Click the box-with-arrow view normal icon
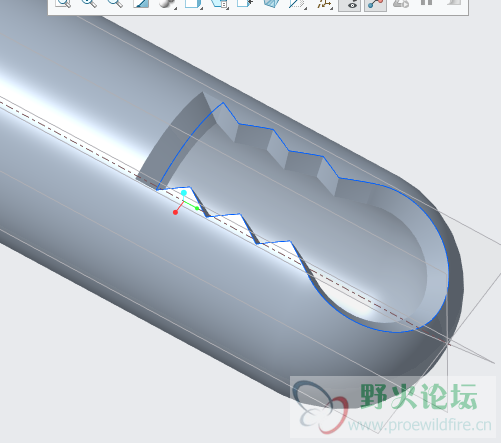501x443 pixels. coord(245,3)
